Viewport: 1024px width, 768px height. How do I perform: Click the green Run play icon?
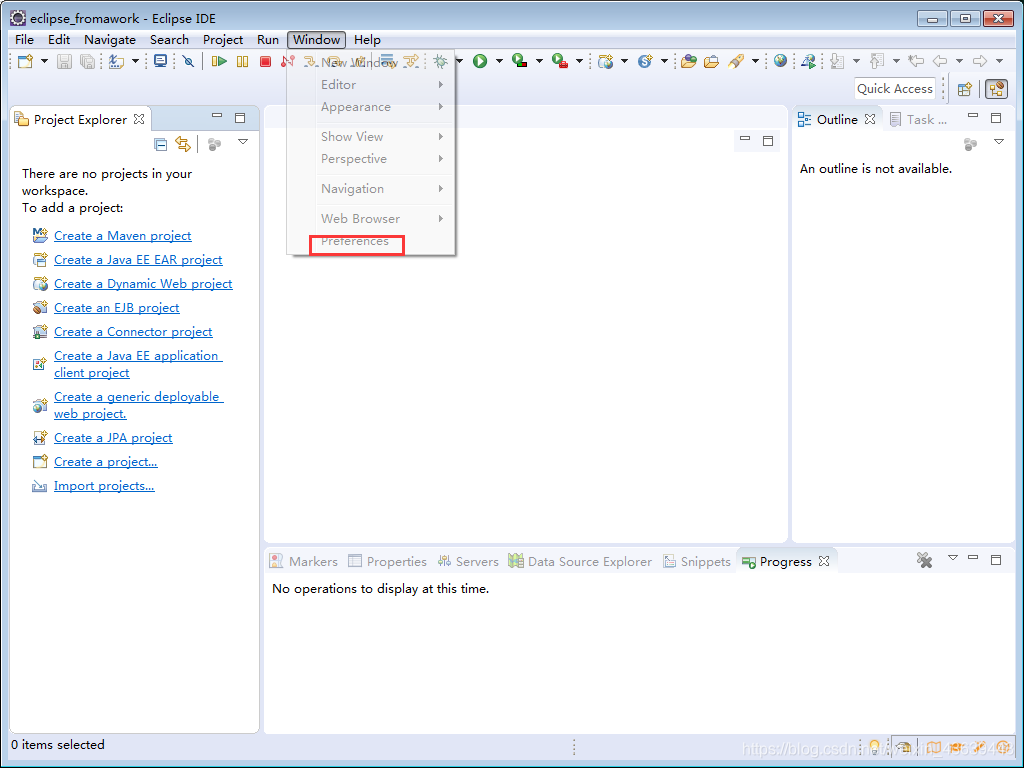coord(480,61)
